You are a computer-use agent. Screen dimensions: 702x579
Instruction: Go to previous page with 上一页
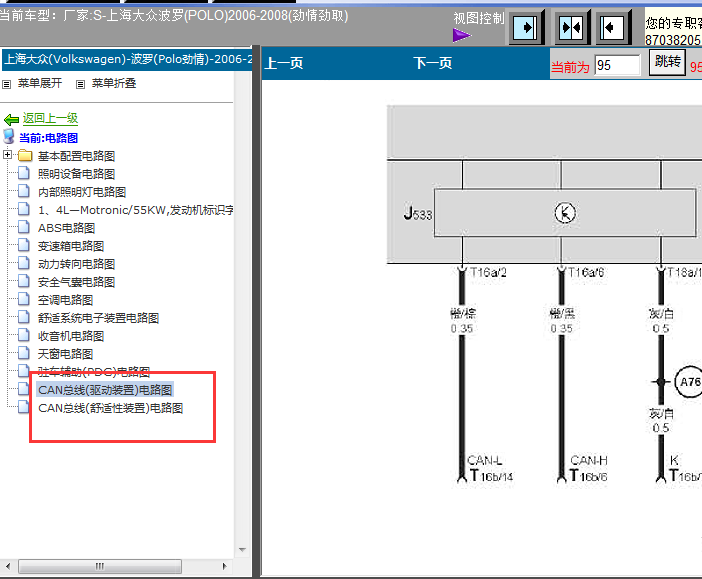[x=284, y=63]
